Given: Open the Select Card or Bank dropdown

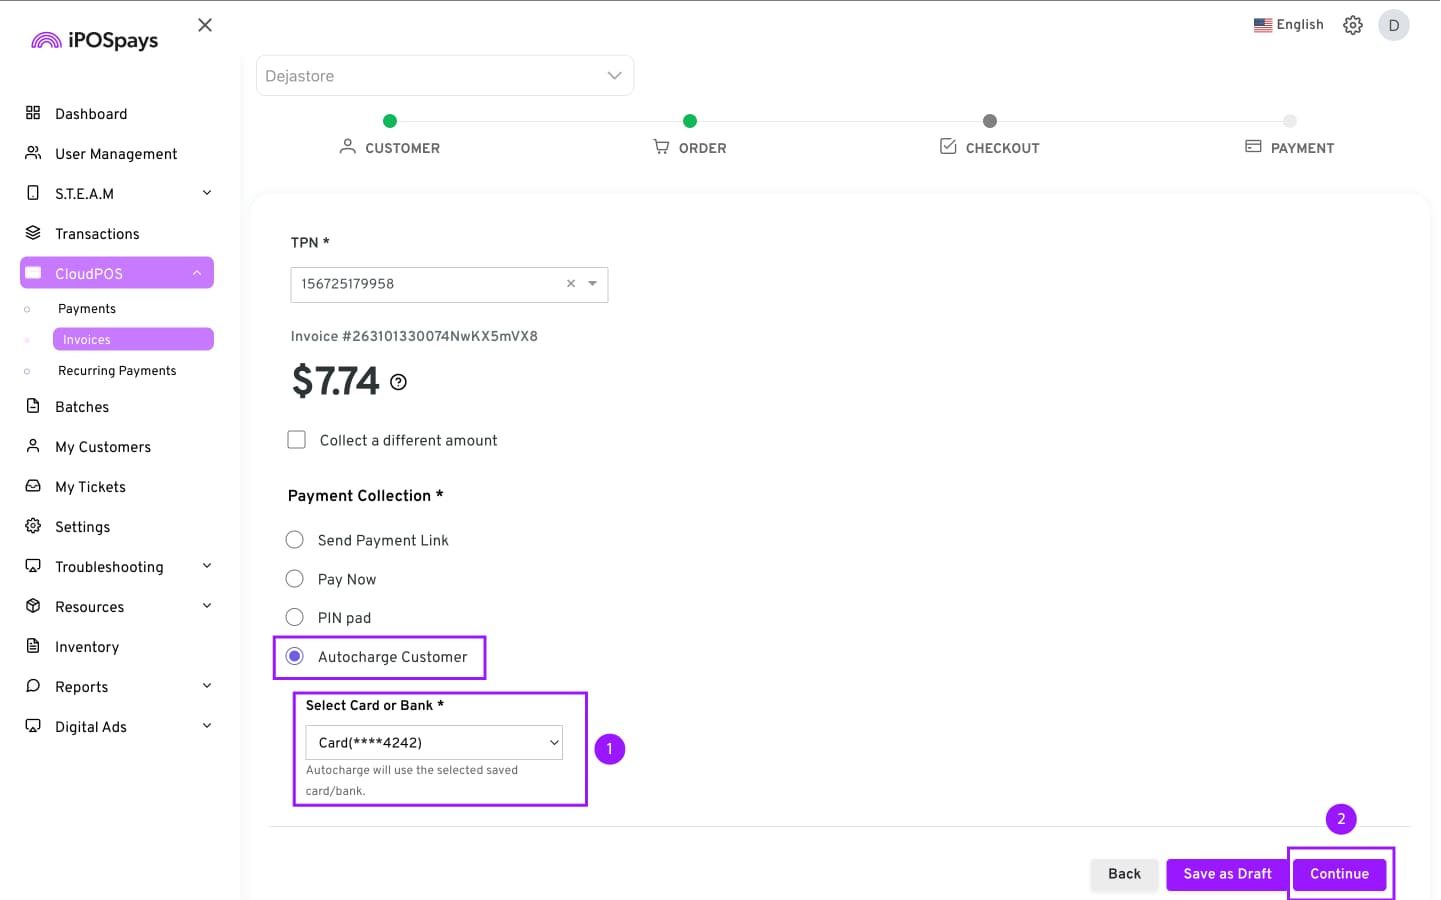Looking at the screenshot, I should (x=433, y=742).
